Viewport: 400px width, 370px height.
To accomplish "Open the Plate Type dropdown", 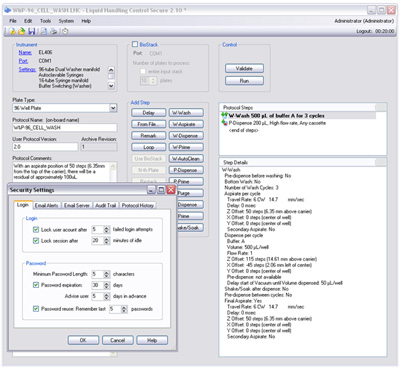I will tap(113, 108).
